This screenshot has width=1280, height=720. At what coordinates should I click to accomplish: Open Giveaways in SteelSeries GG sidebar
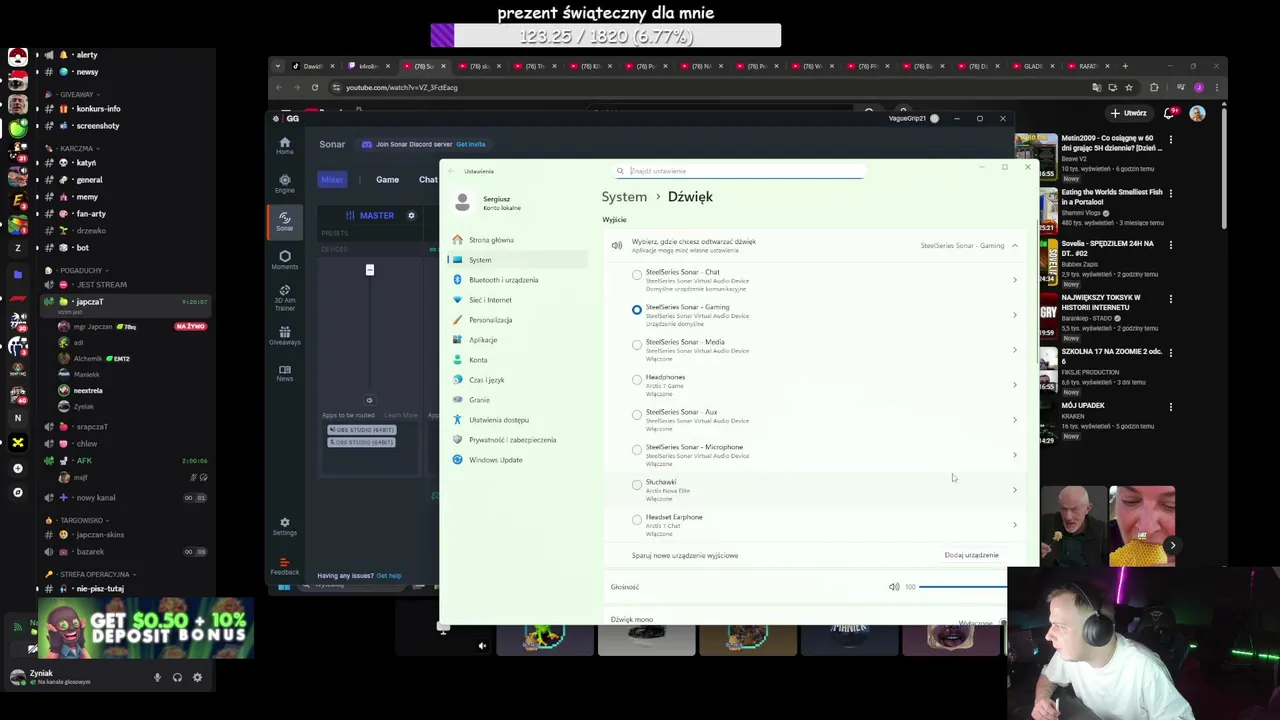(284, 335)
